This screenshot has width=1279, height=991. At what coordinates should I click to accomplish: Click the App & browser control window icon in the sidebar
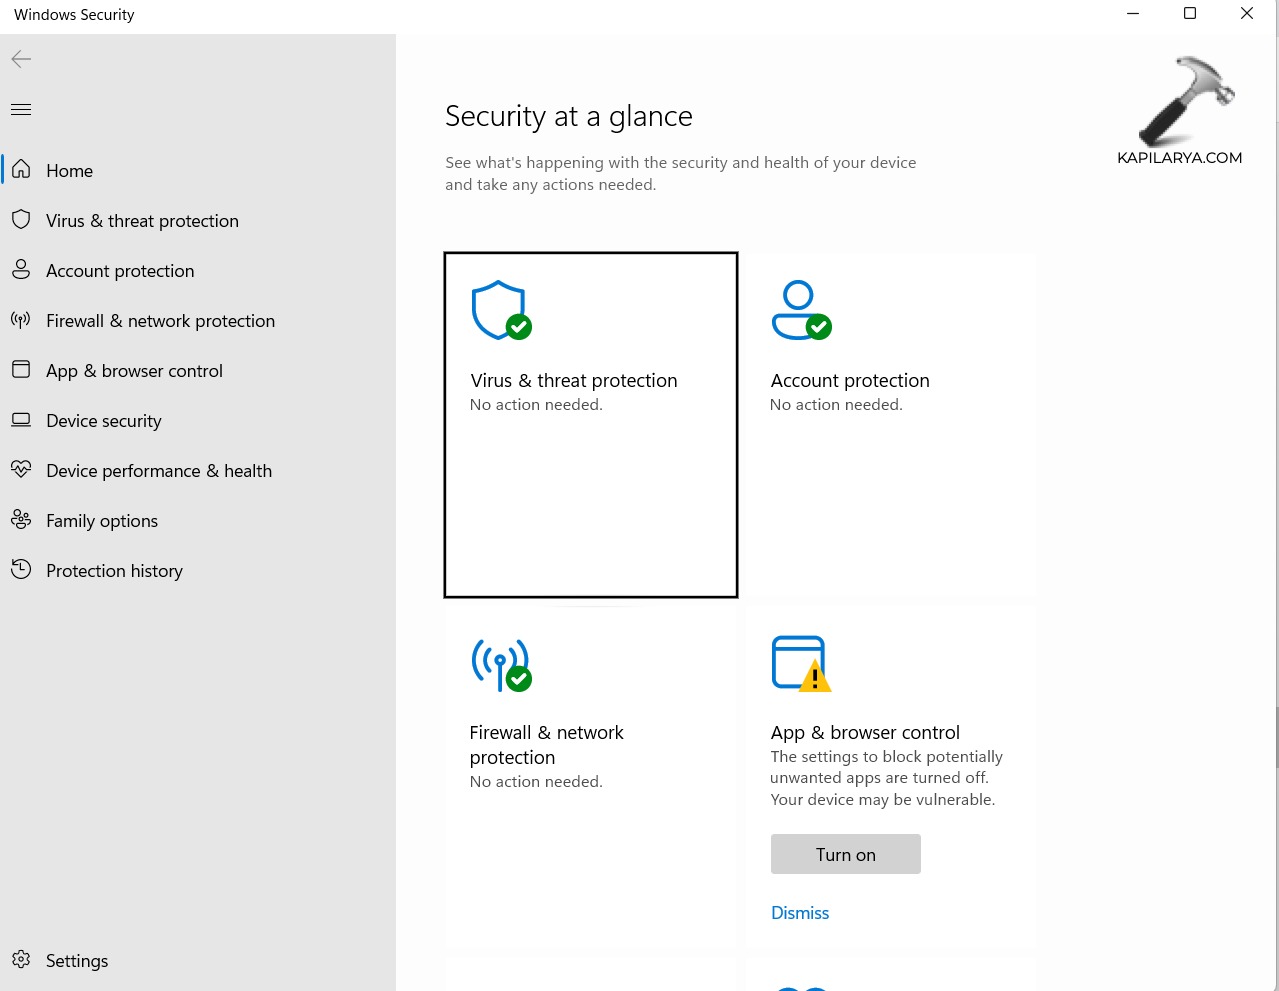(21, 369)
